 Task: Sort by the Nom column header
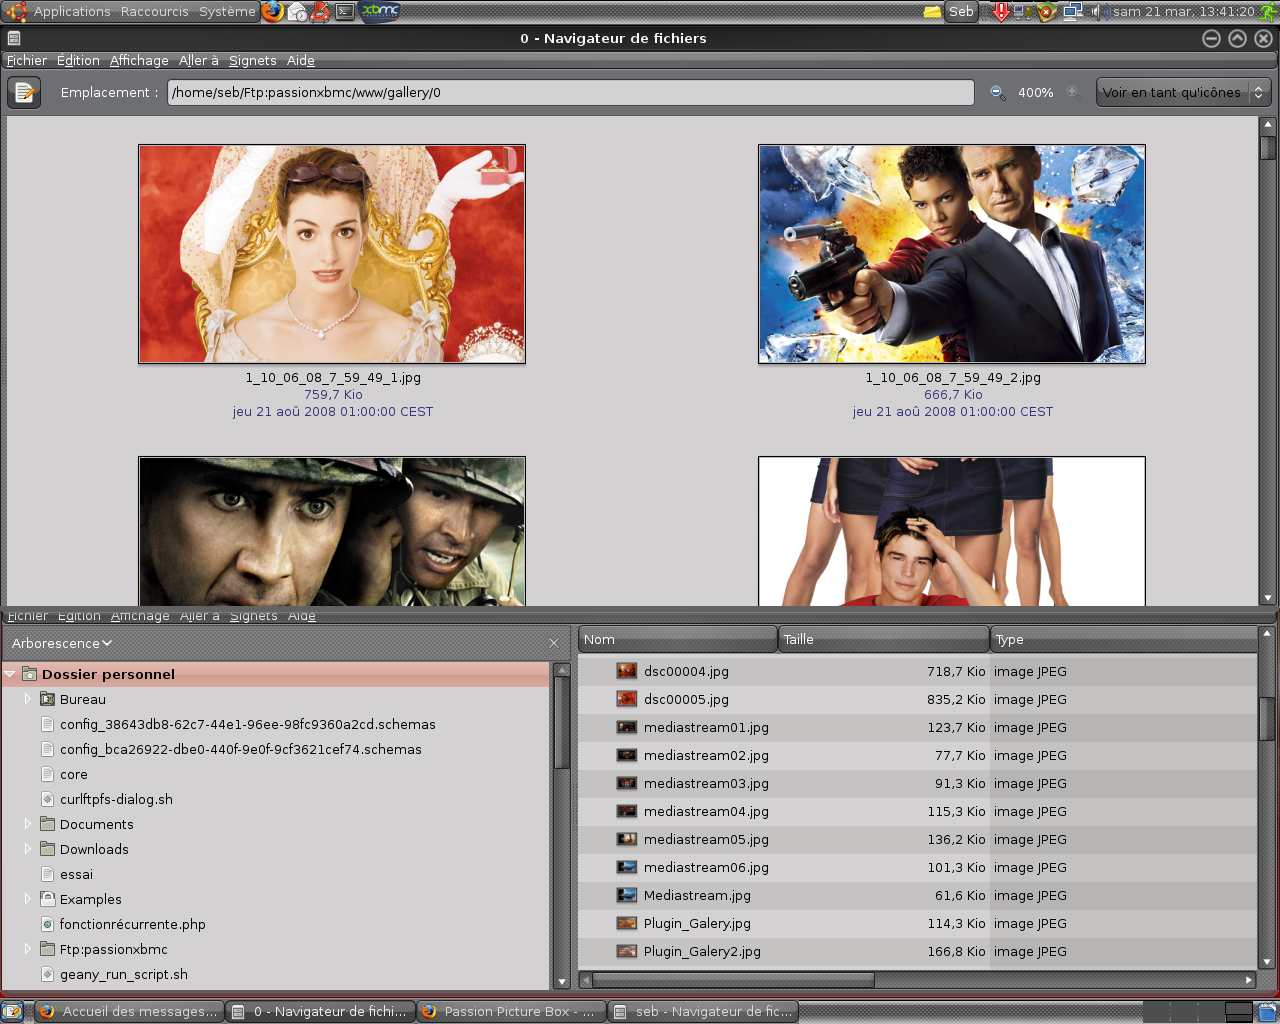(678, 639)
